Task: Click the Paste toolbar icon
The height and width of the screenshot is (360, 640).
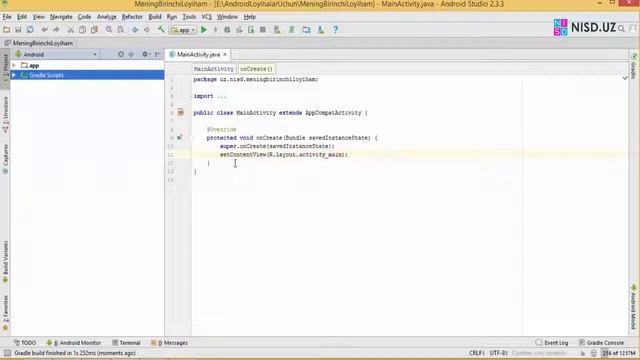Action: click(94, 30)
